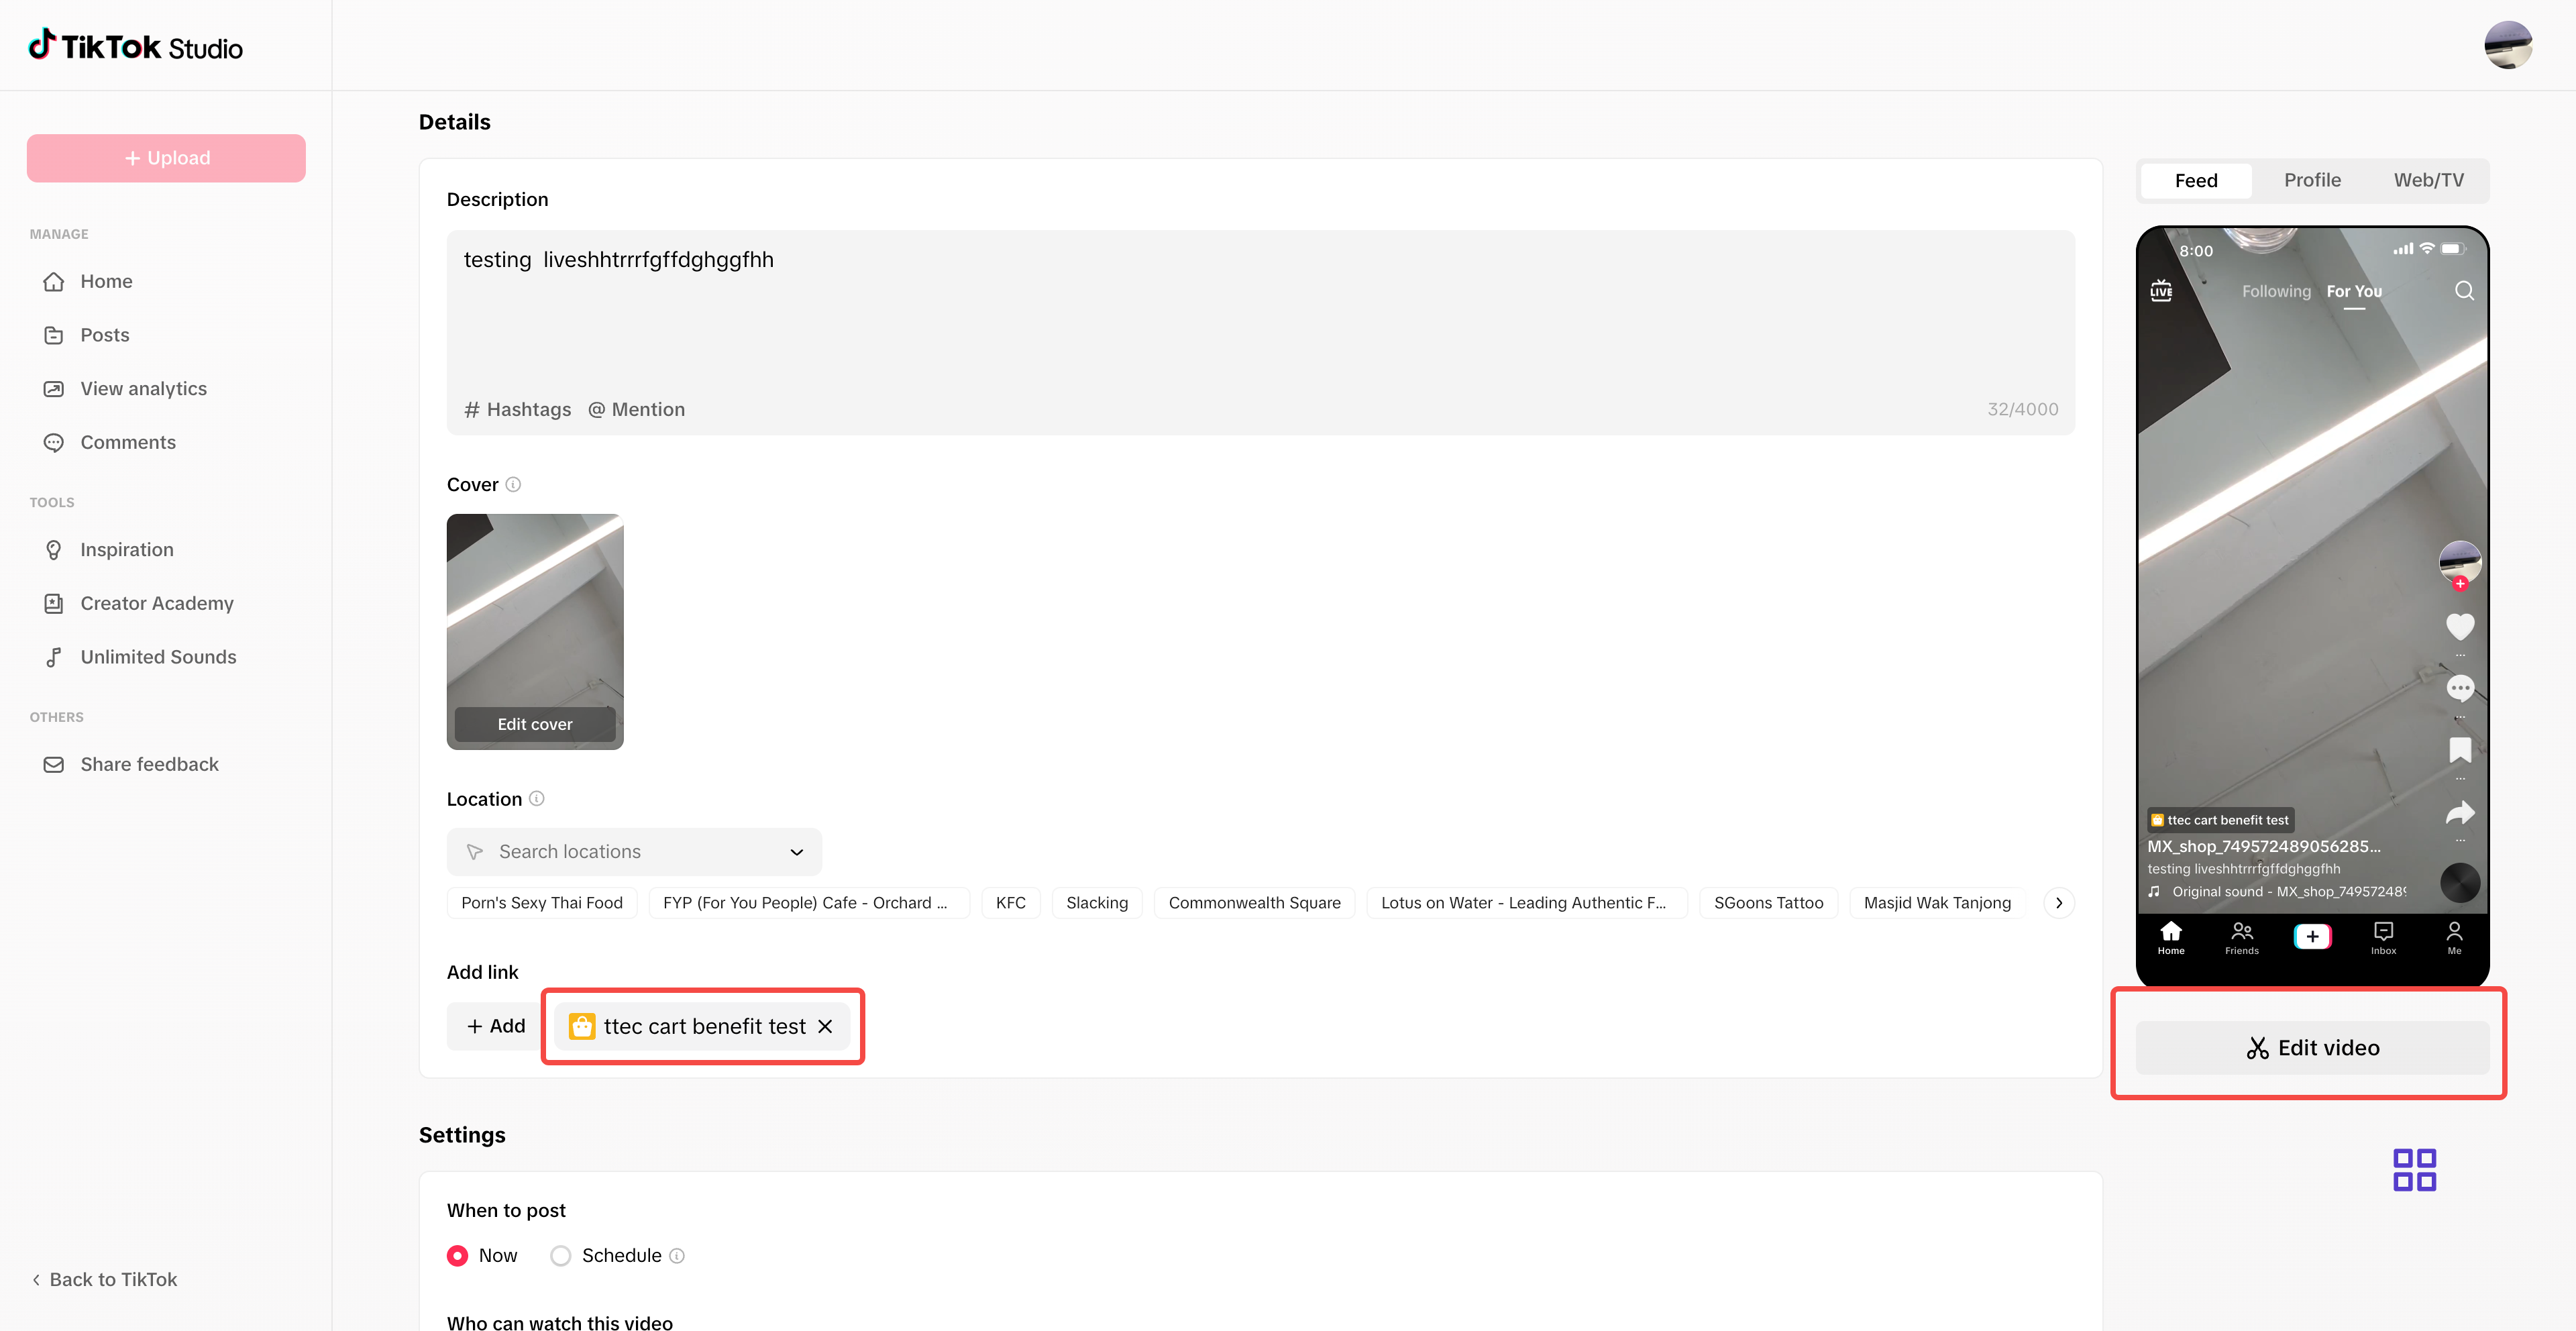Click the shopping bag icon on the link chip
The height and width of the screenshot is (1331, 2576).
click(582, 1026)
